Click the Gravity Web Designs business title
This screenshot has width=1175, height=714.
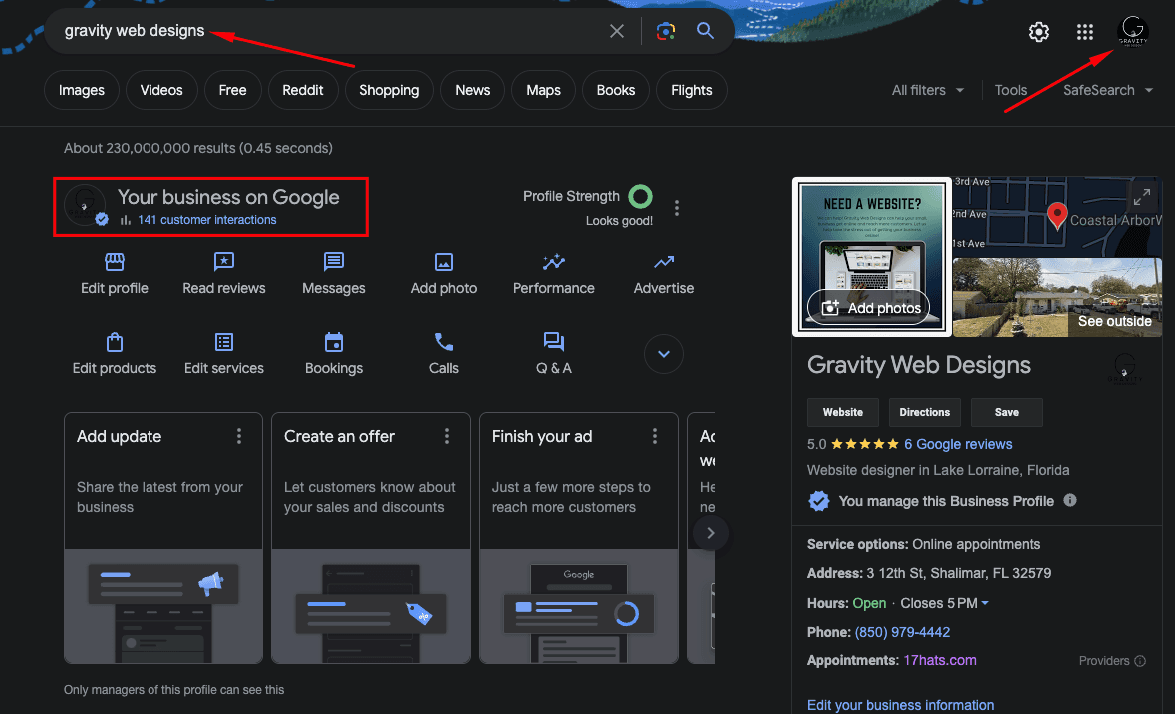(919, 365)
